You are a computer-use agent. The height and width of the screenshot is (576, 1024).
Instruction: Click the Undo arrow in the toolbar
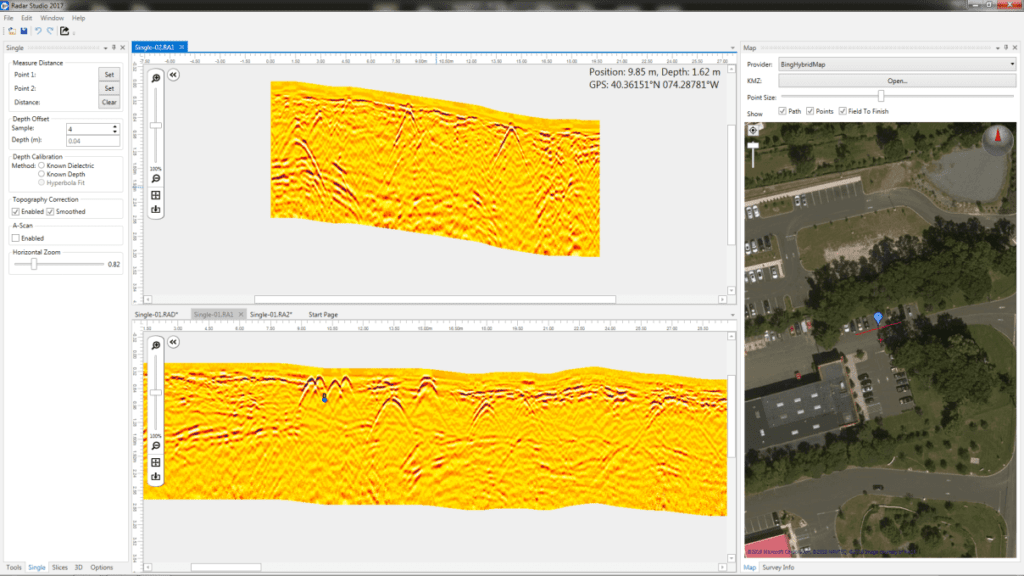(38, 31)
